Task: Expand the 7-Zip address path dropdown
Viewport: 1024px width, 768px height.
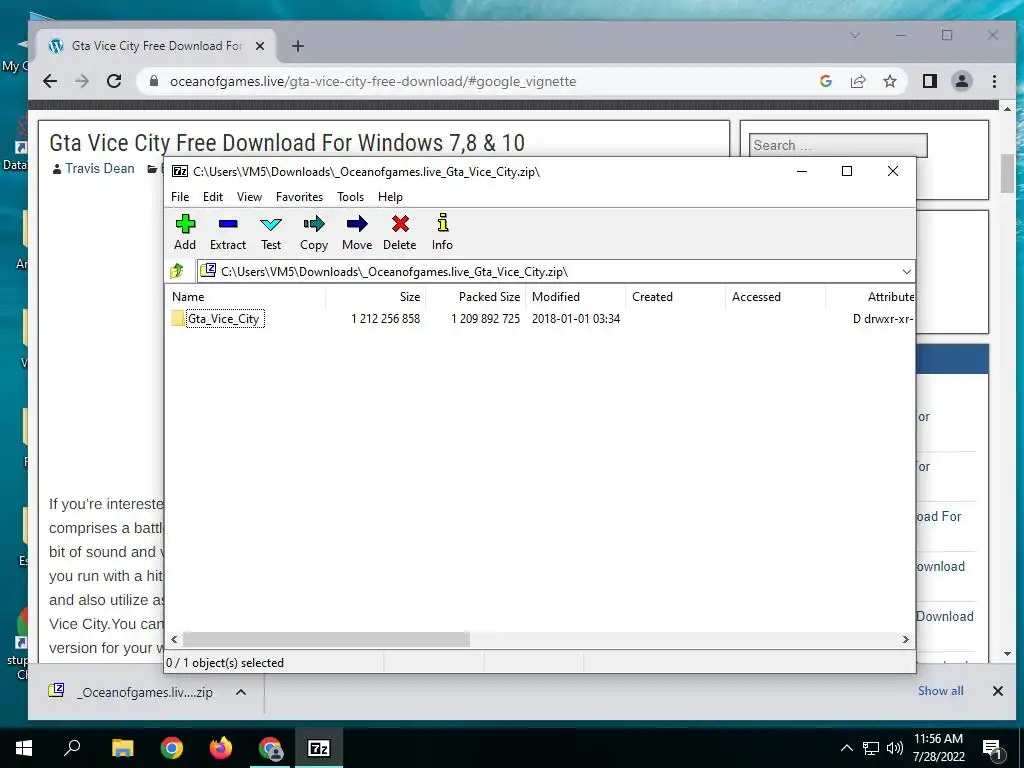Action: pyautogui.click(x=906, y=272)
